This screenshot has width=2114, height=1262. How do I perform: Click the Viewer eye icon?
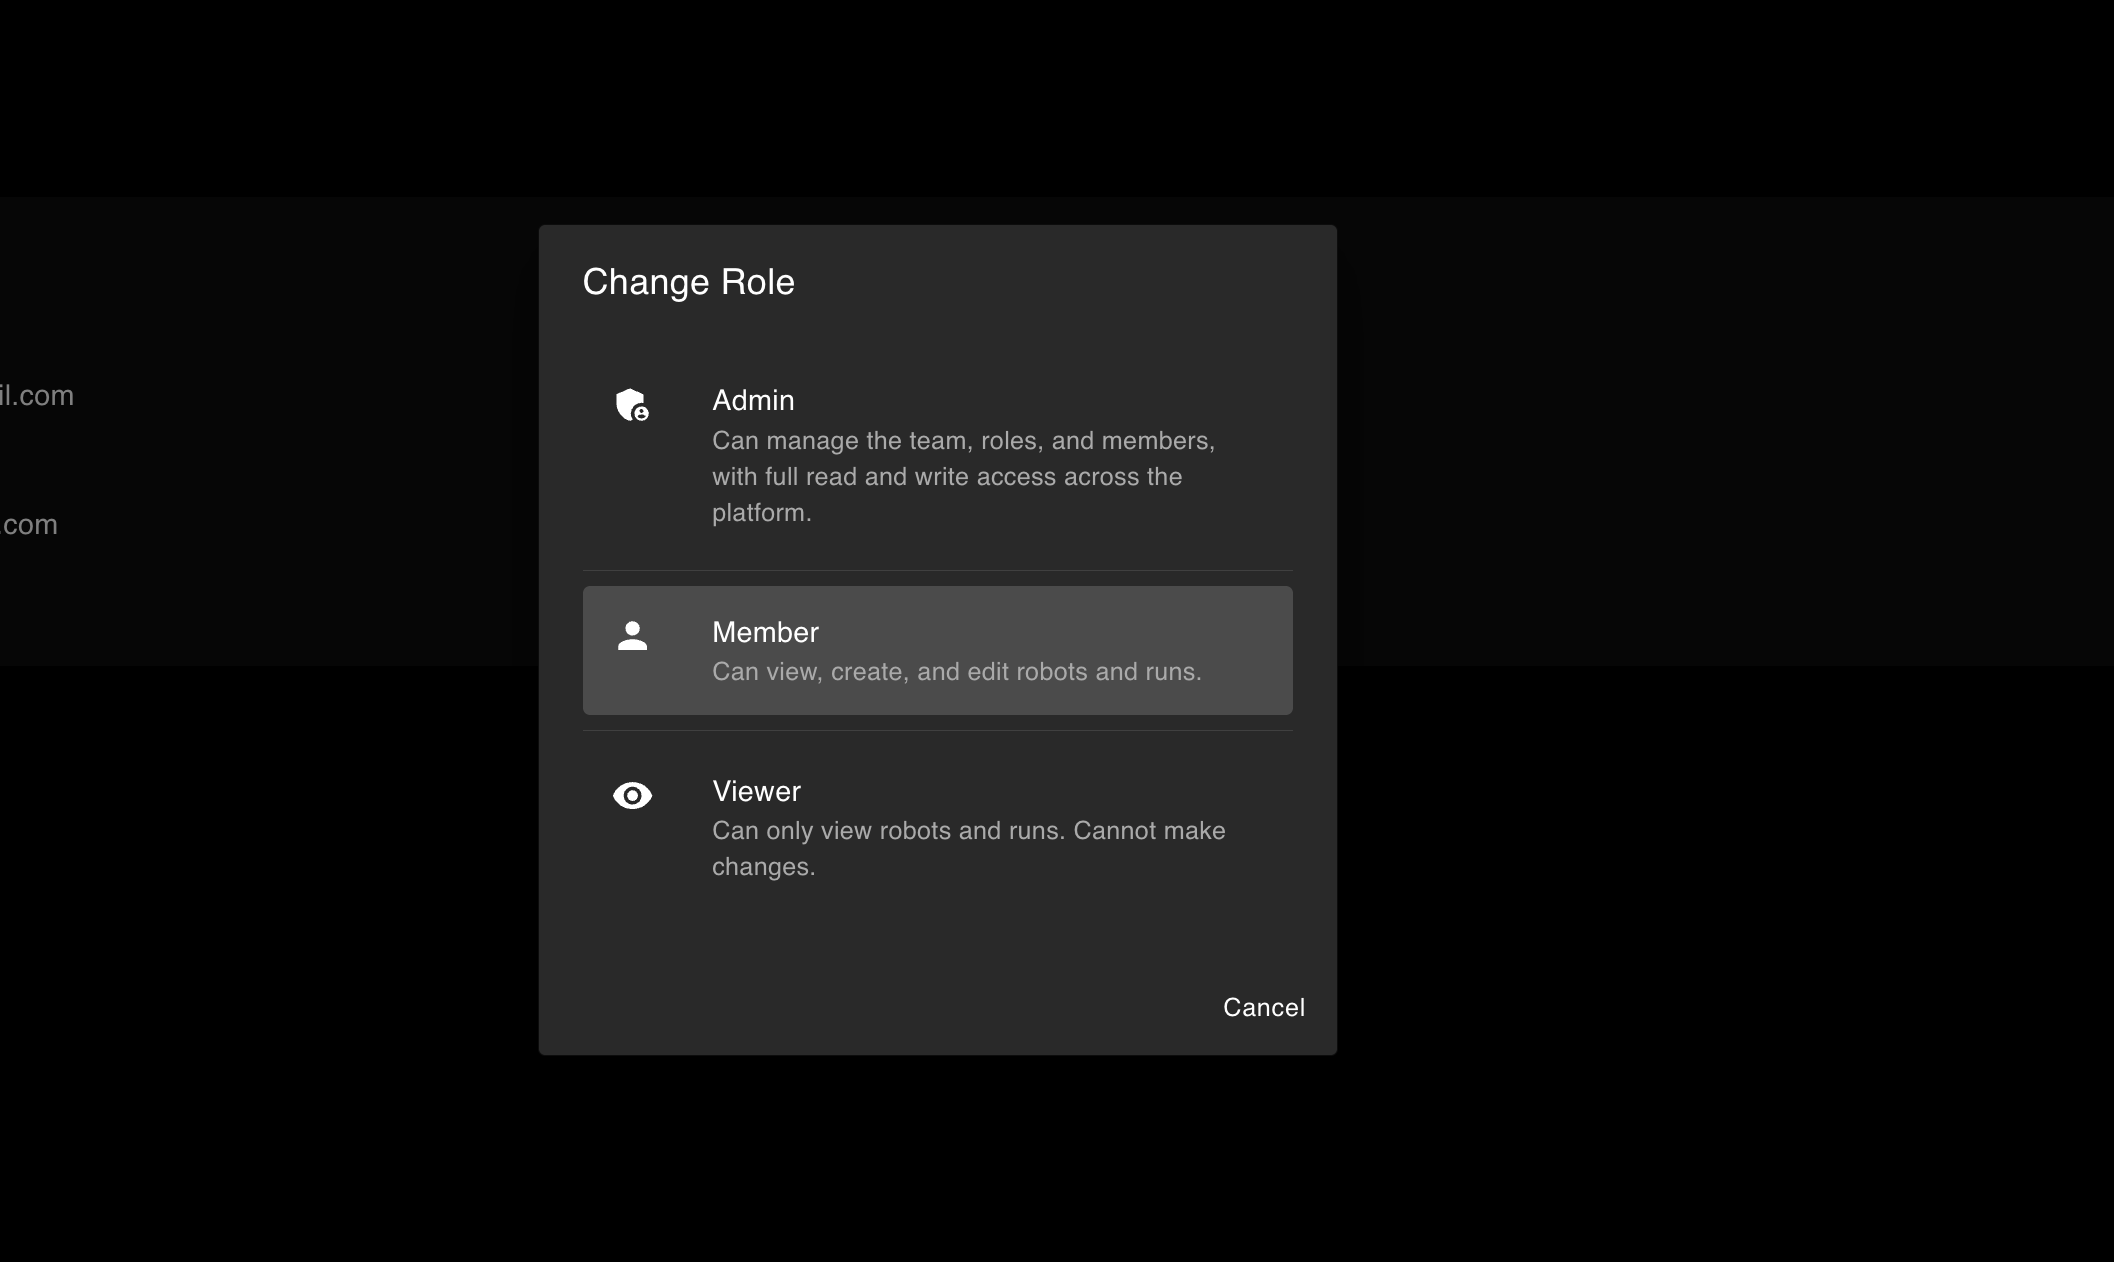click(632, 795)
